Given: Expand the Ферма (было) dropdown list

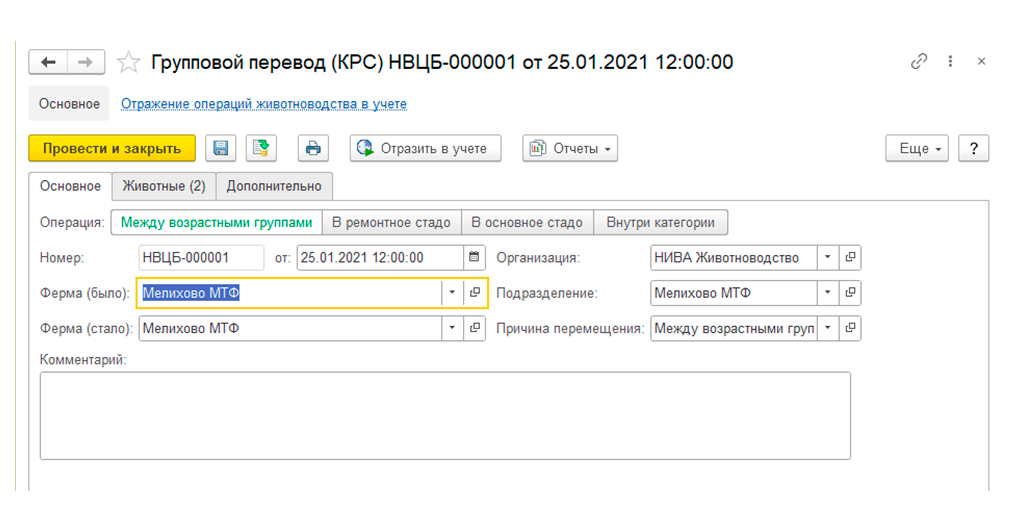Looking at the screenshot, I should click(452, 292).
